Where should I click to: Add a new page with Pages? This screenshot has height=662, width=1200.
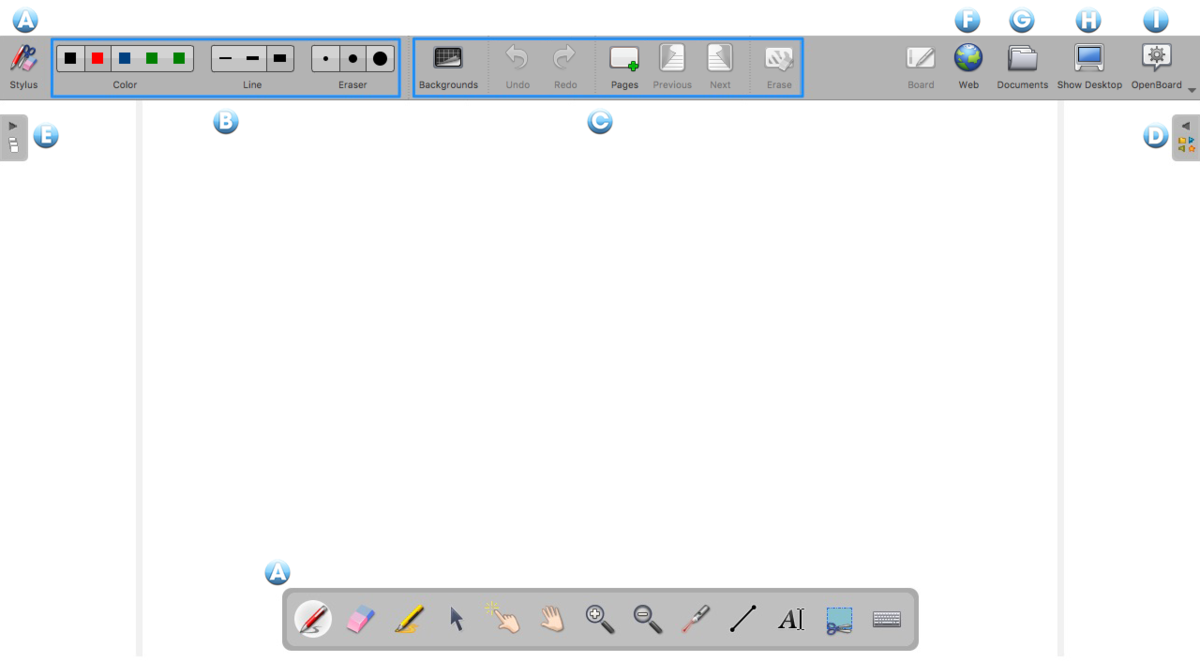tap(624, 66)
